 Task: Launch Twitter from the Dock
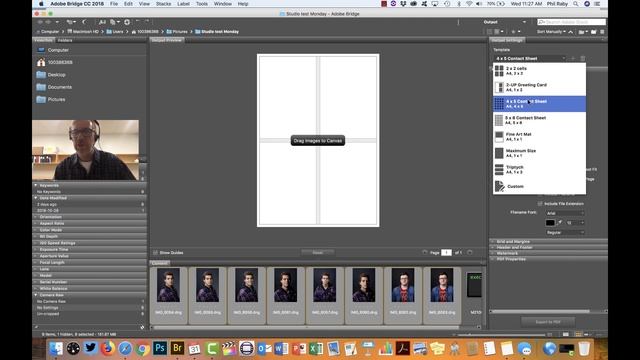(91, 348)
